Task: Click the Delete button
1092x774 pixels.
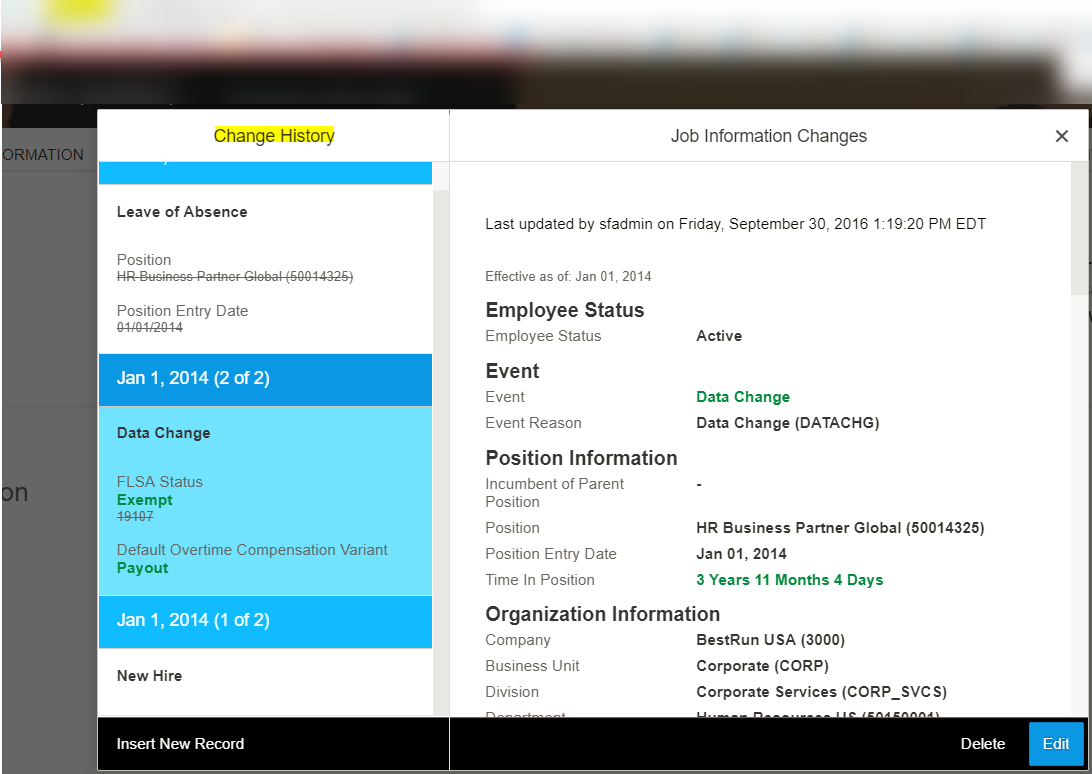Action: 983,744
